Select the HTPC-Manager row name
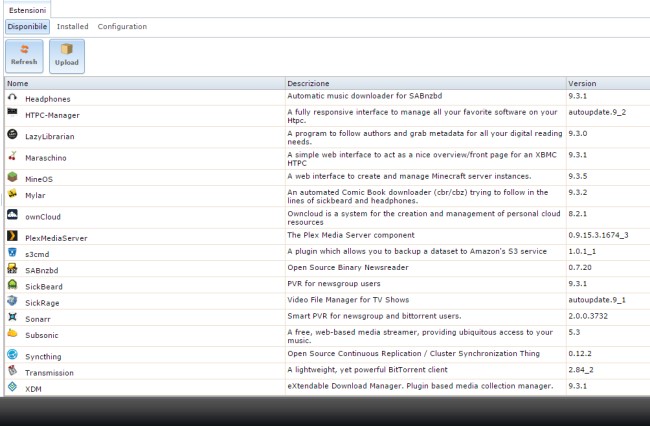This screenshot has width=650, height=426. click(x=52, y=115)
